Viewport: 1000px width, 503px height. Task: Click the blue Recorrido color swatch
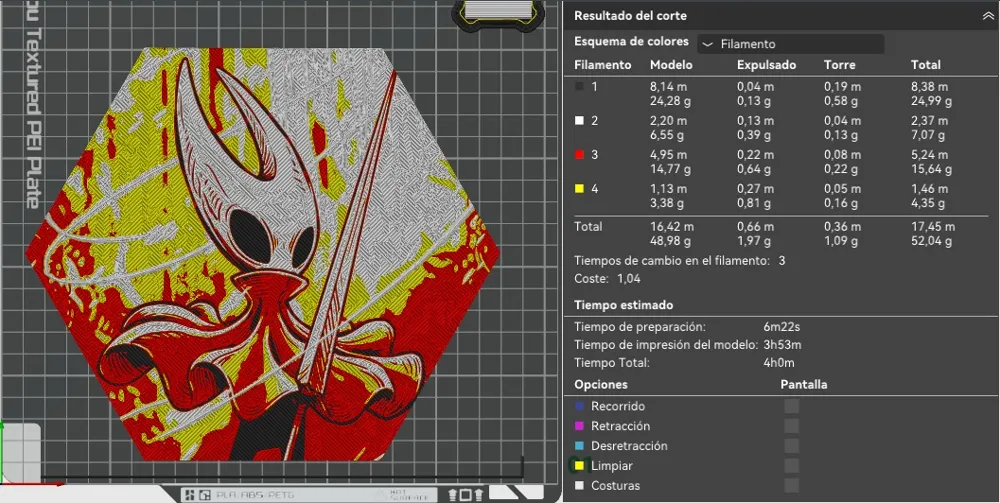coord(579,406)
